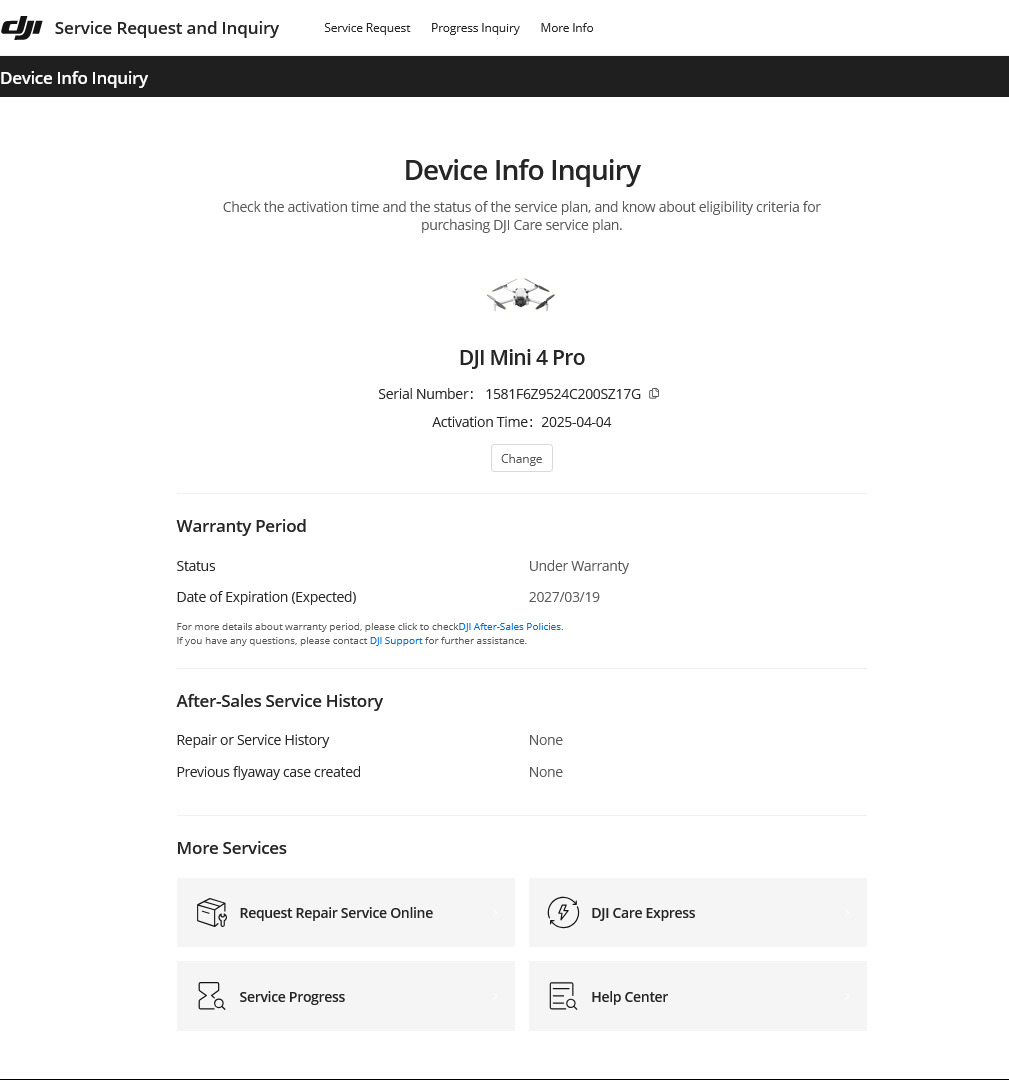Click the DJI Mini 4 Pro product name
The width and height of the screenshot is (1009, 1080).
point(521,357)
